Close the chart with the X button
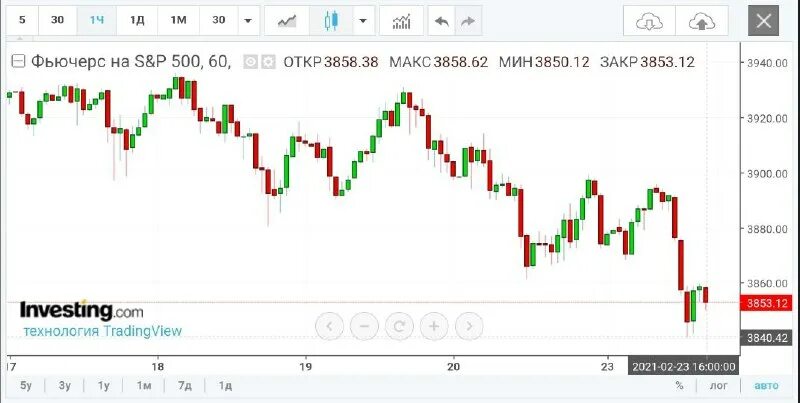The height and width of the screenshot is (403, 800). (x=763, y=21)
